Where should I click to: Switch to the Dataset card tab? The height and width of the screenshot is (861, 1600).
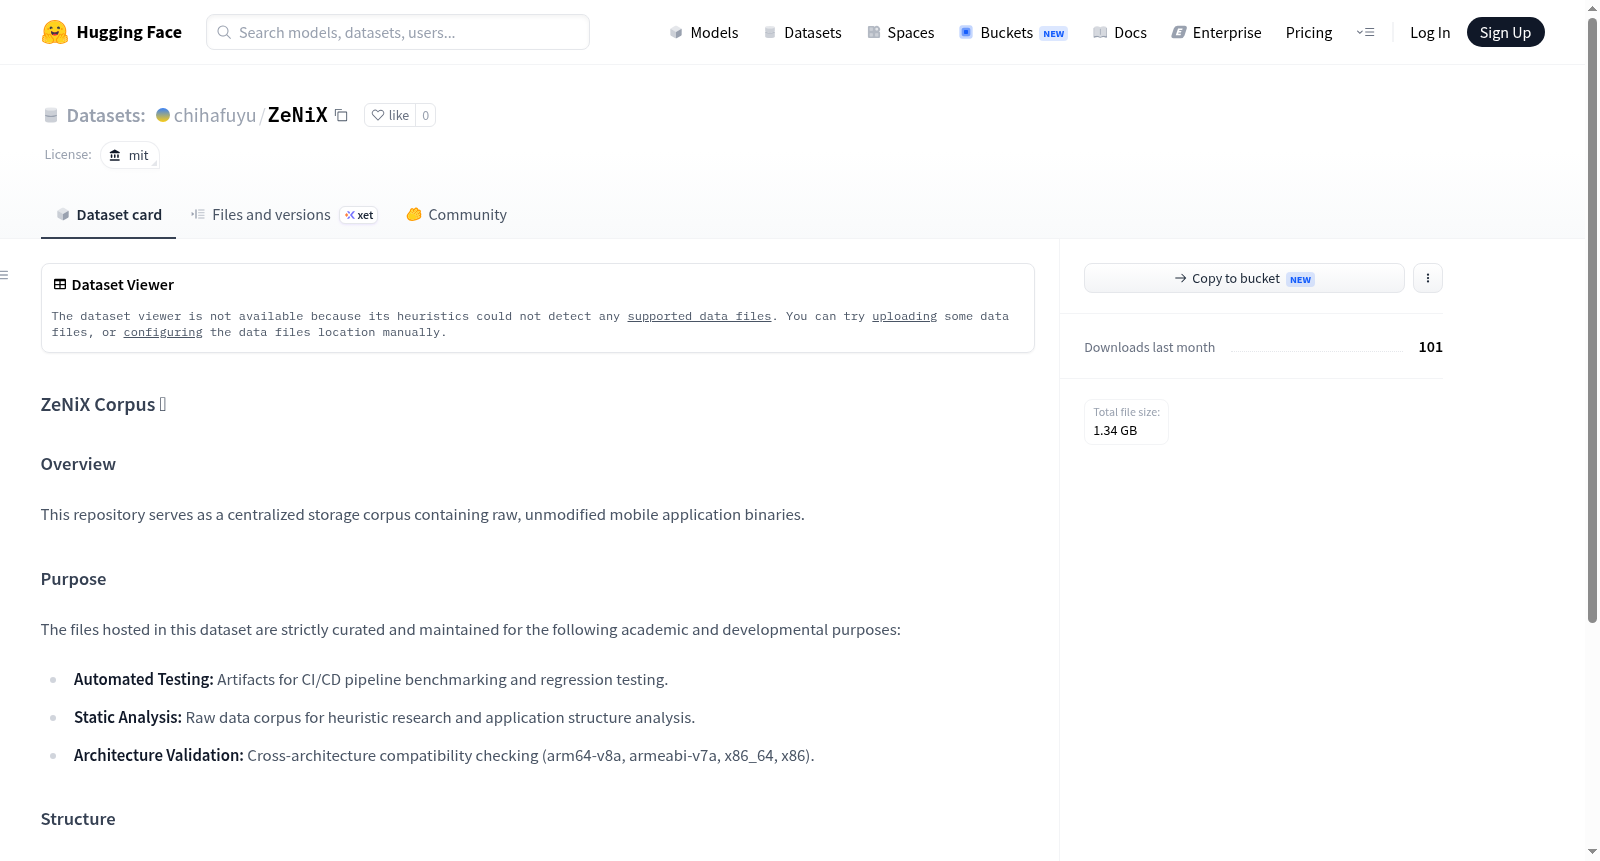(108, 214)
